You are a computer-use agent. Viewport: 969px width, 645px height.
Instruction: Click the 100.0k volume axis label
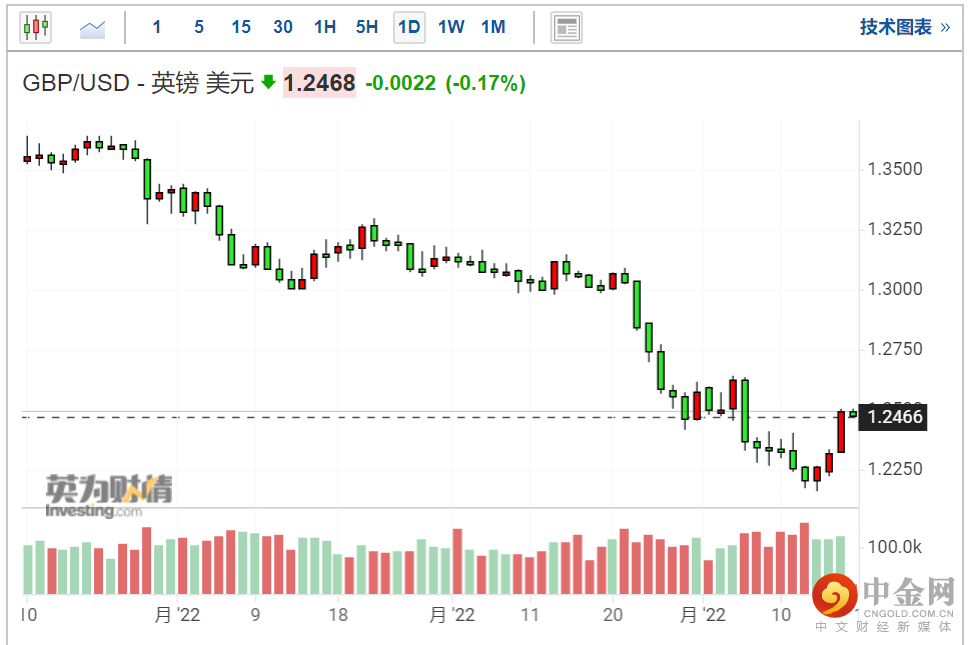894,547
